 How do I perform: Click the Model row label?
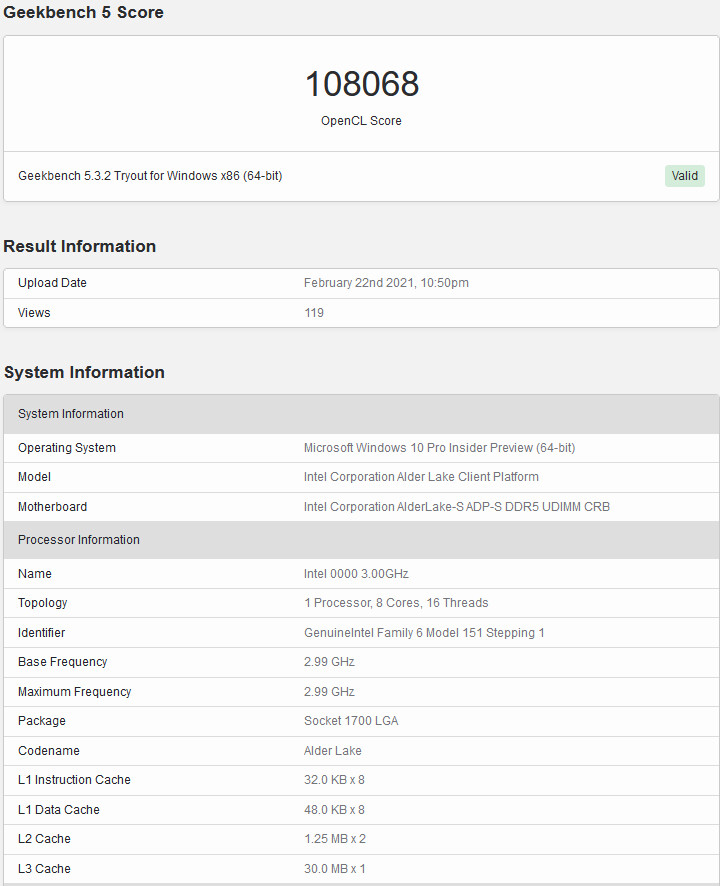pos(34,477)
